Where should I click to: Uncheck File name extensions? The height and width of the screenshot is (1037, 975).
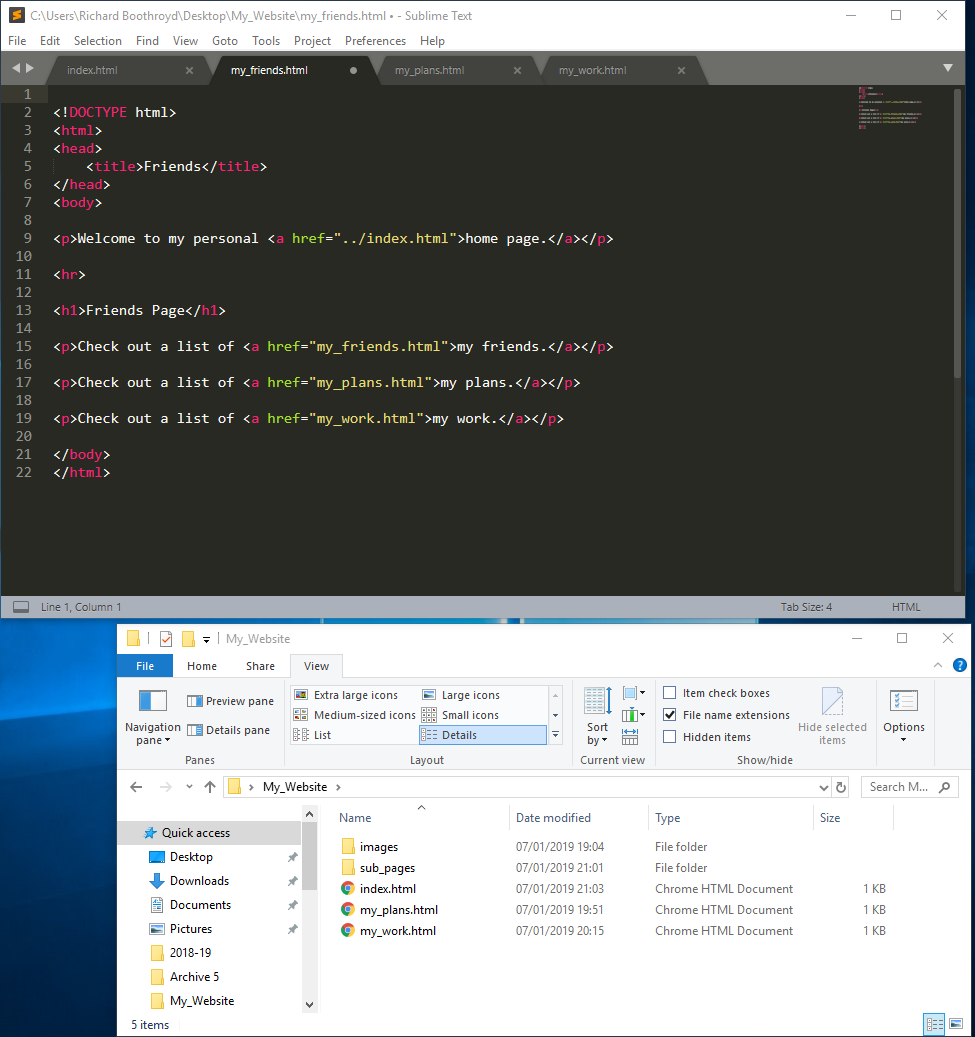coord(669,715)
